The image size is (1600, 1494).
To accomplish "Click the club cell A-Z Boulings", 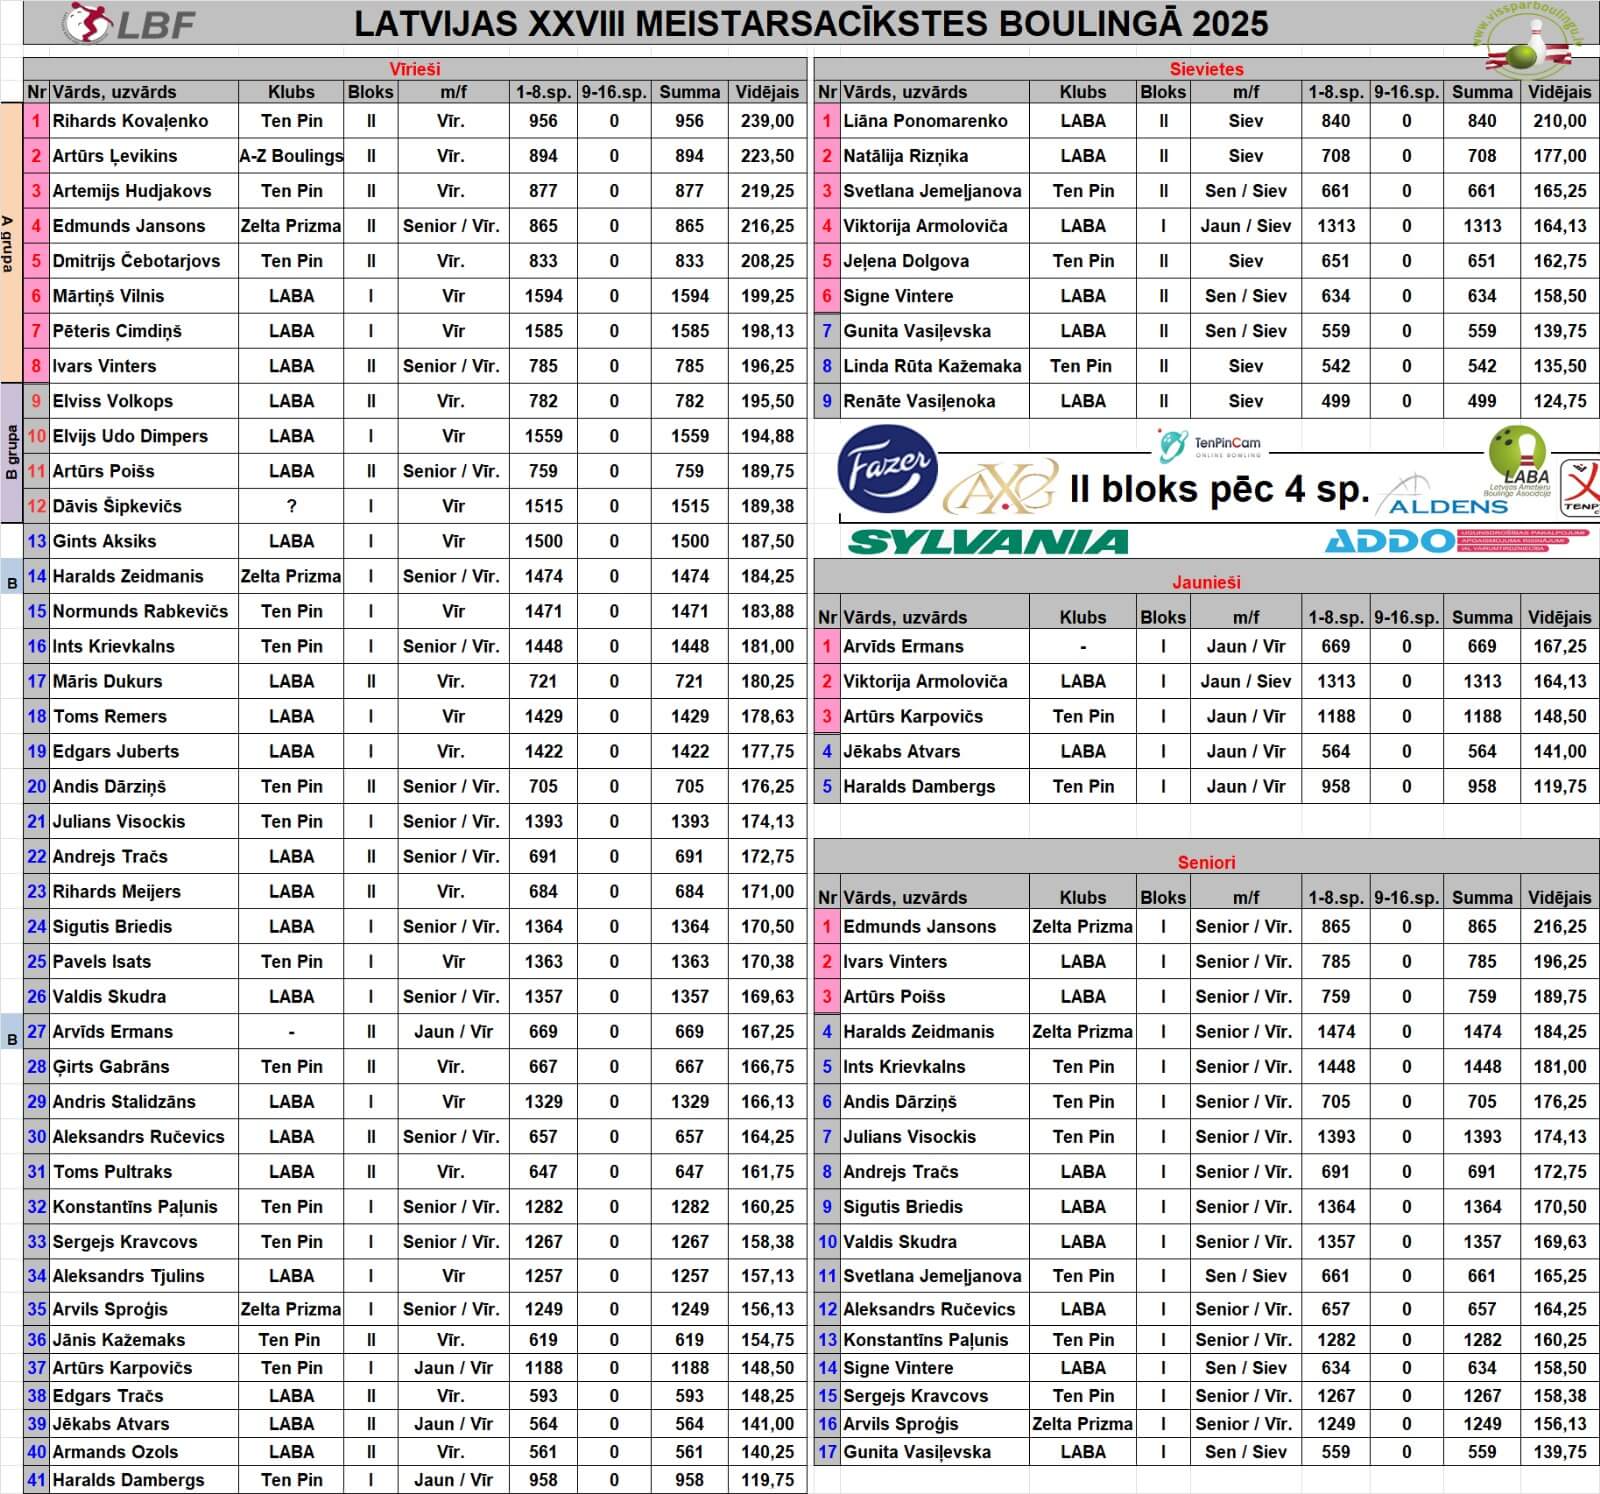I will coord(291,156).
